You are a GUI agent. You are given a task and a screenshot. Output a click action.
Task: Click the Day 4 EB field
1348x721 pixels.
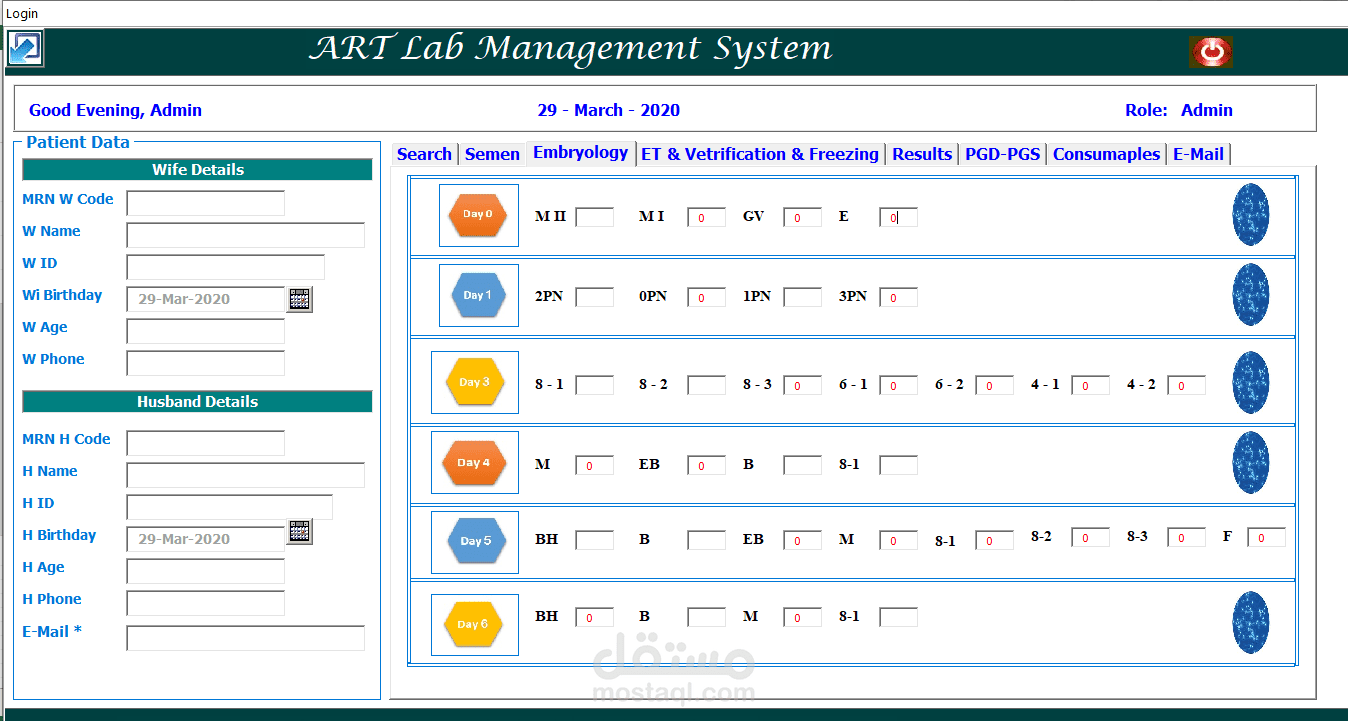point(707,465)
